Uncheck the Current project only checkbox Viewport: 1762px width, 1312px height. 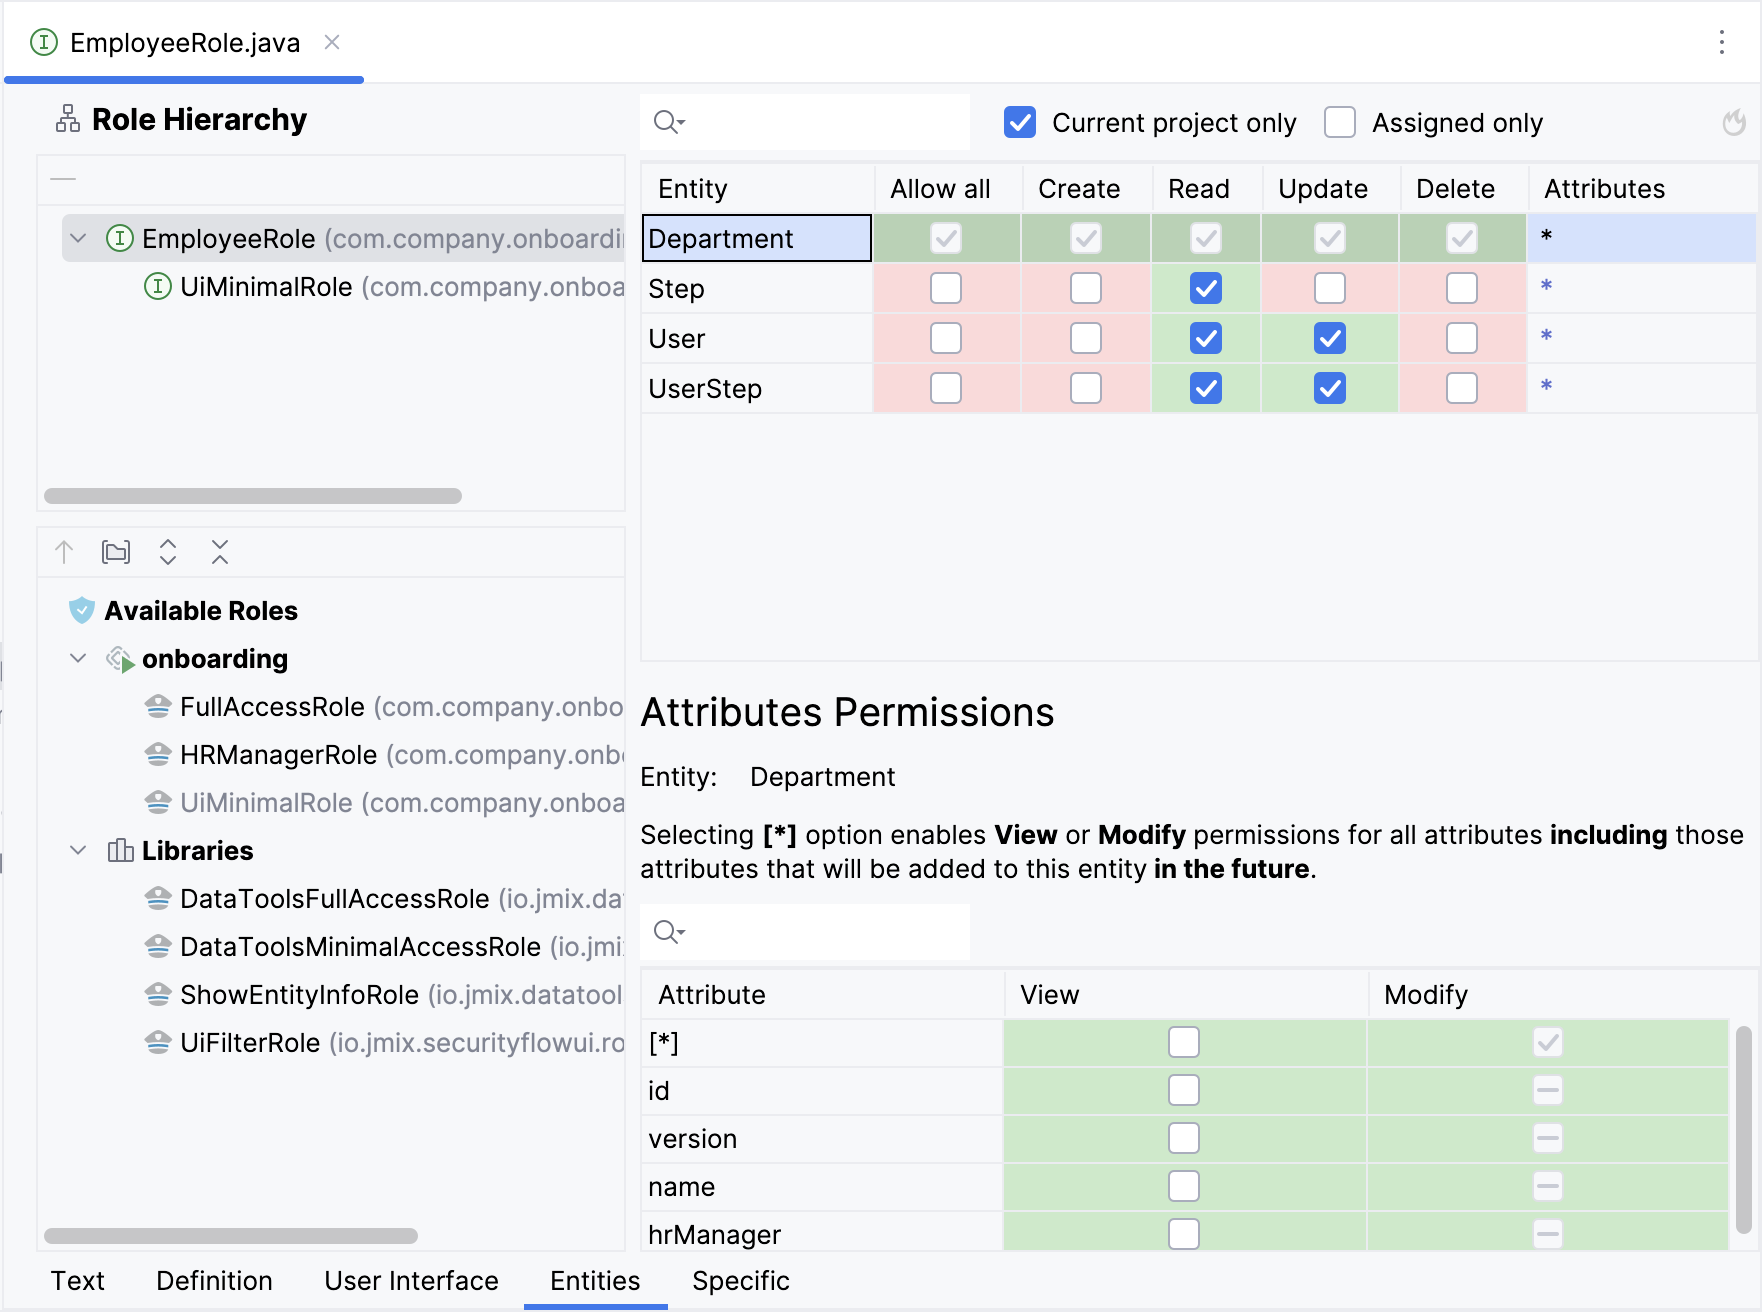pyautogui.click(x=1019, y=122)
